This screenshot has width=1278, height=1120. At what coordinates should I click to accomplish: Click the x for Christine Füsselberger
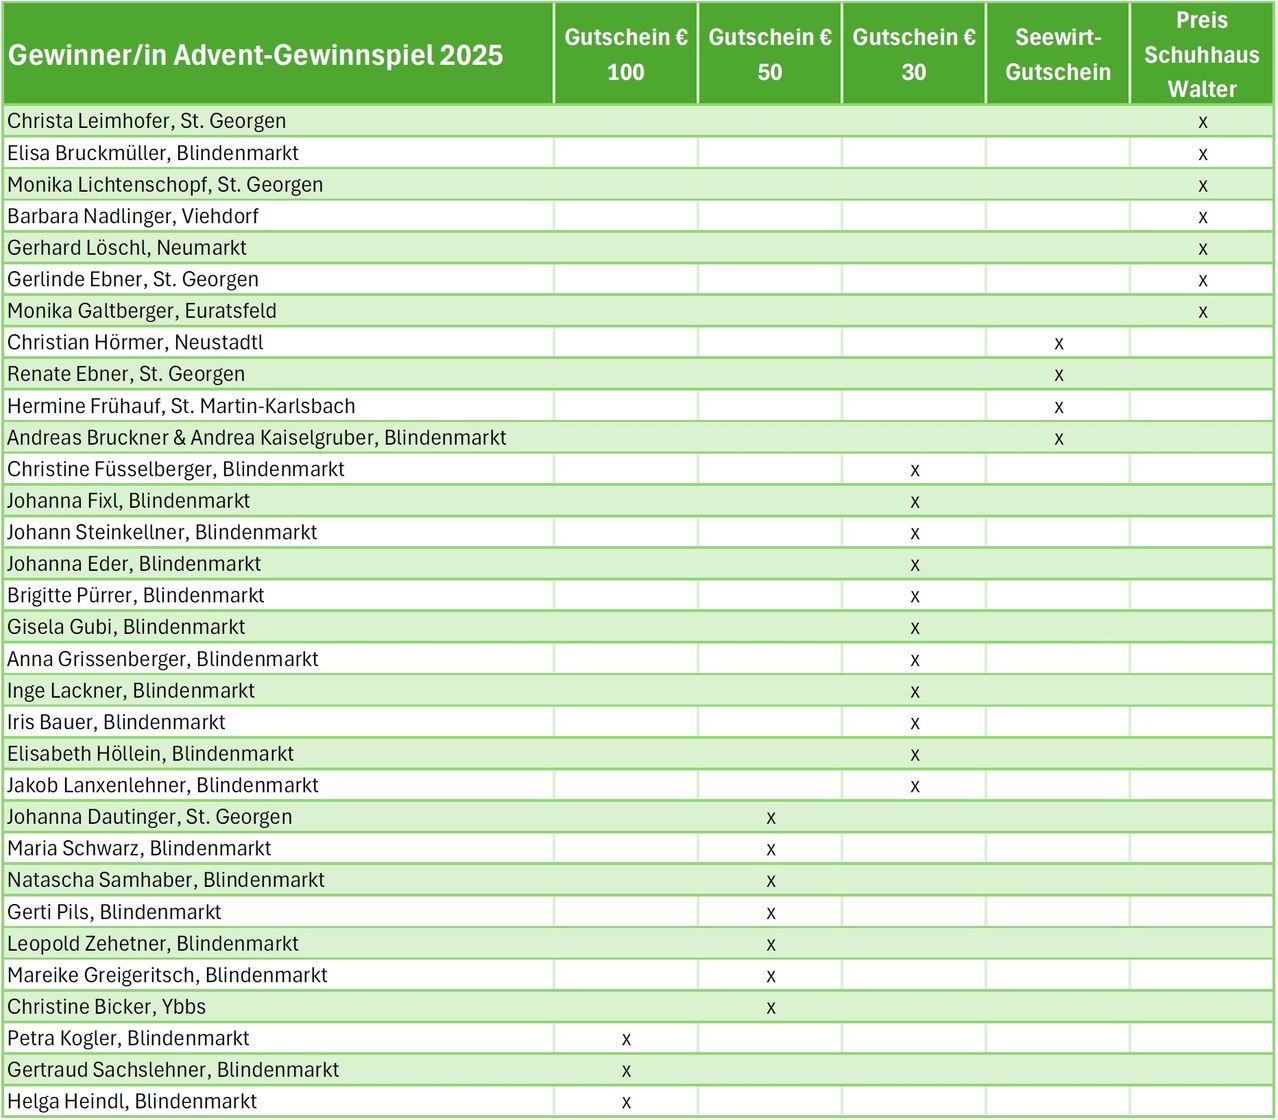(x=913, y=468)
